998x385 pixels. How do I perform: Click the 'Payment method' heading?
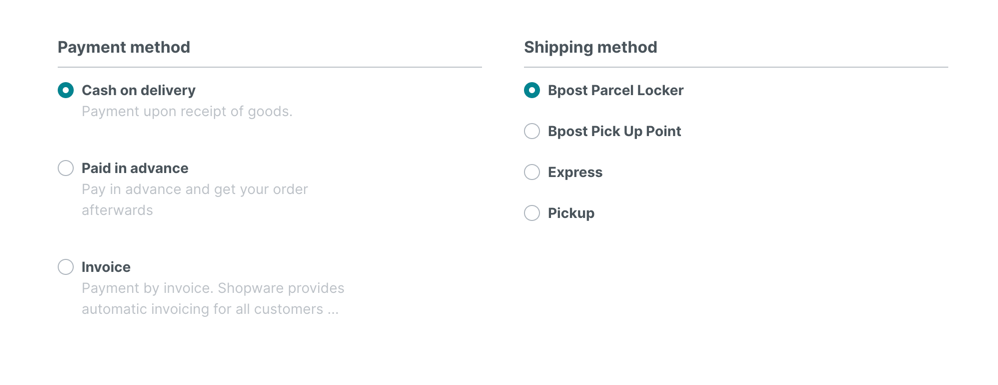coord(124,47)
